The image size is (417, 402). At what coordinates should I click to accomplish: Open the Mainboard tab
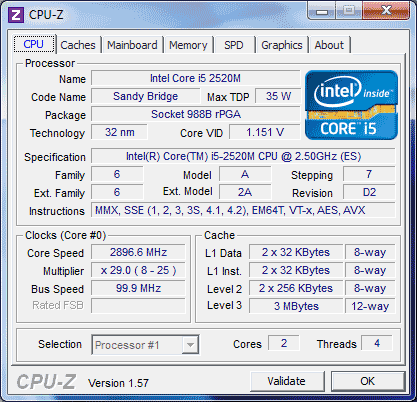click(x=132, y=45)
